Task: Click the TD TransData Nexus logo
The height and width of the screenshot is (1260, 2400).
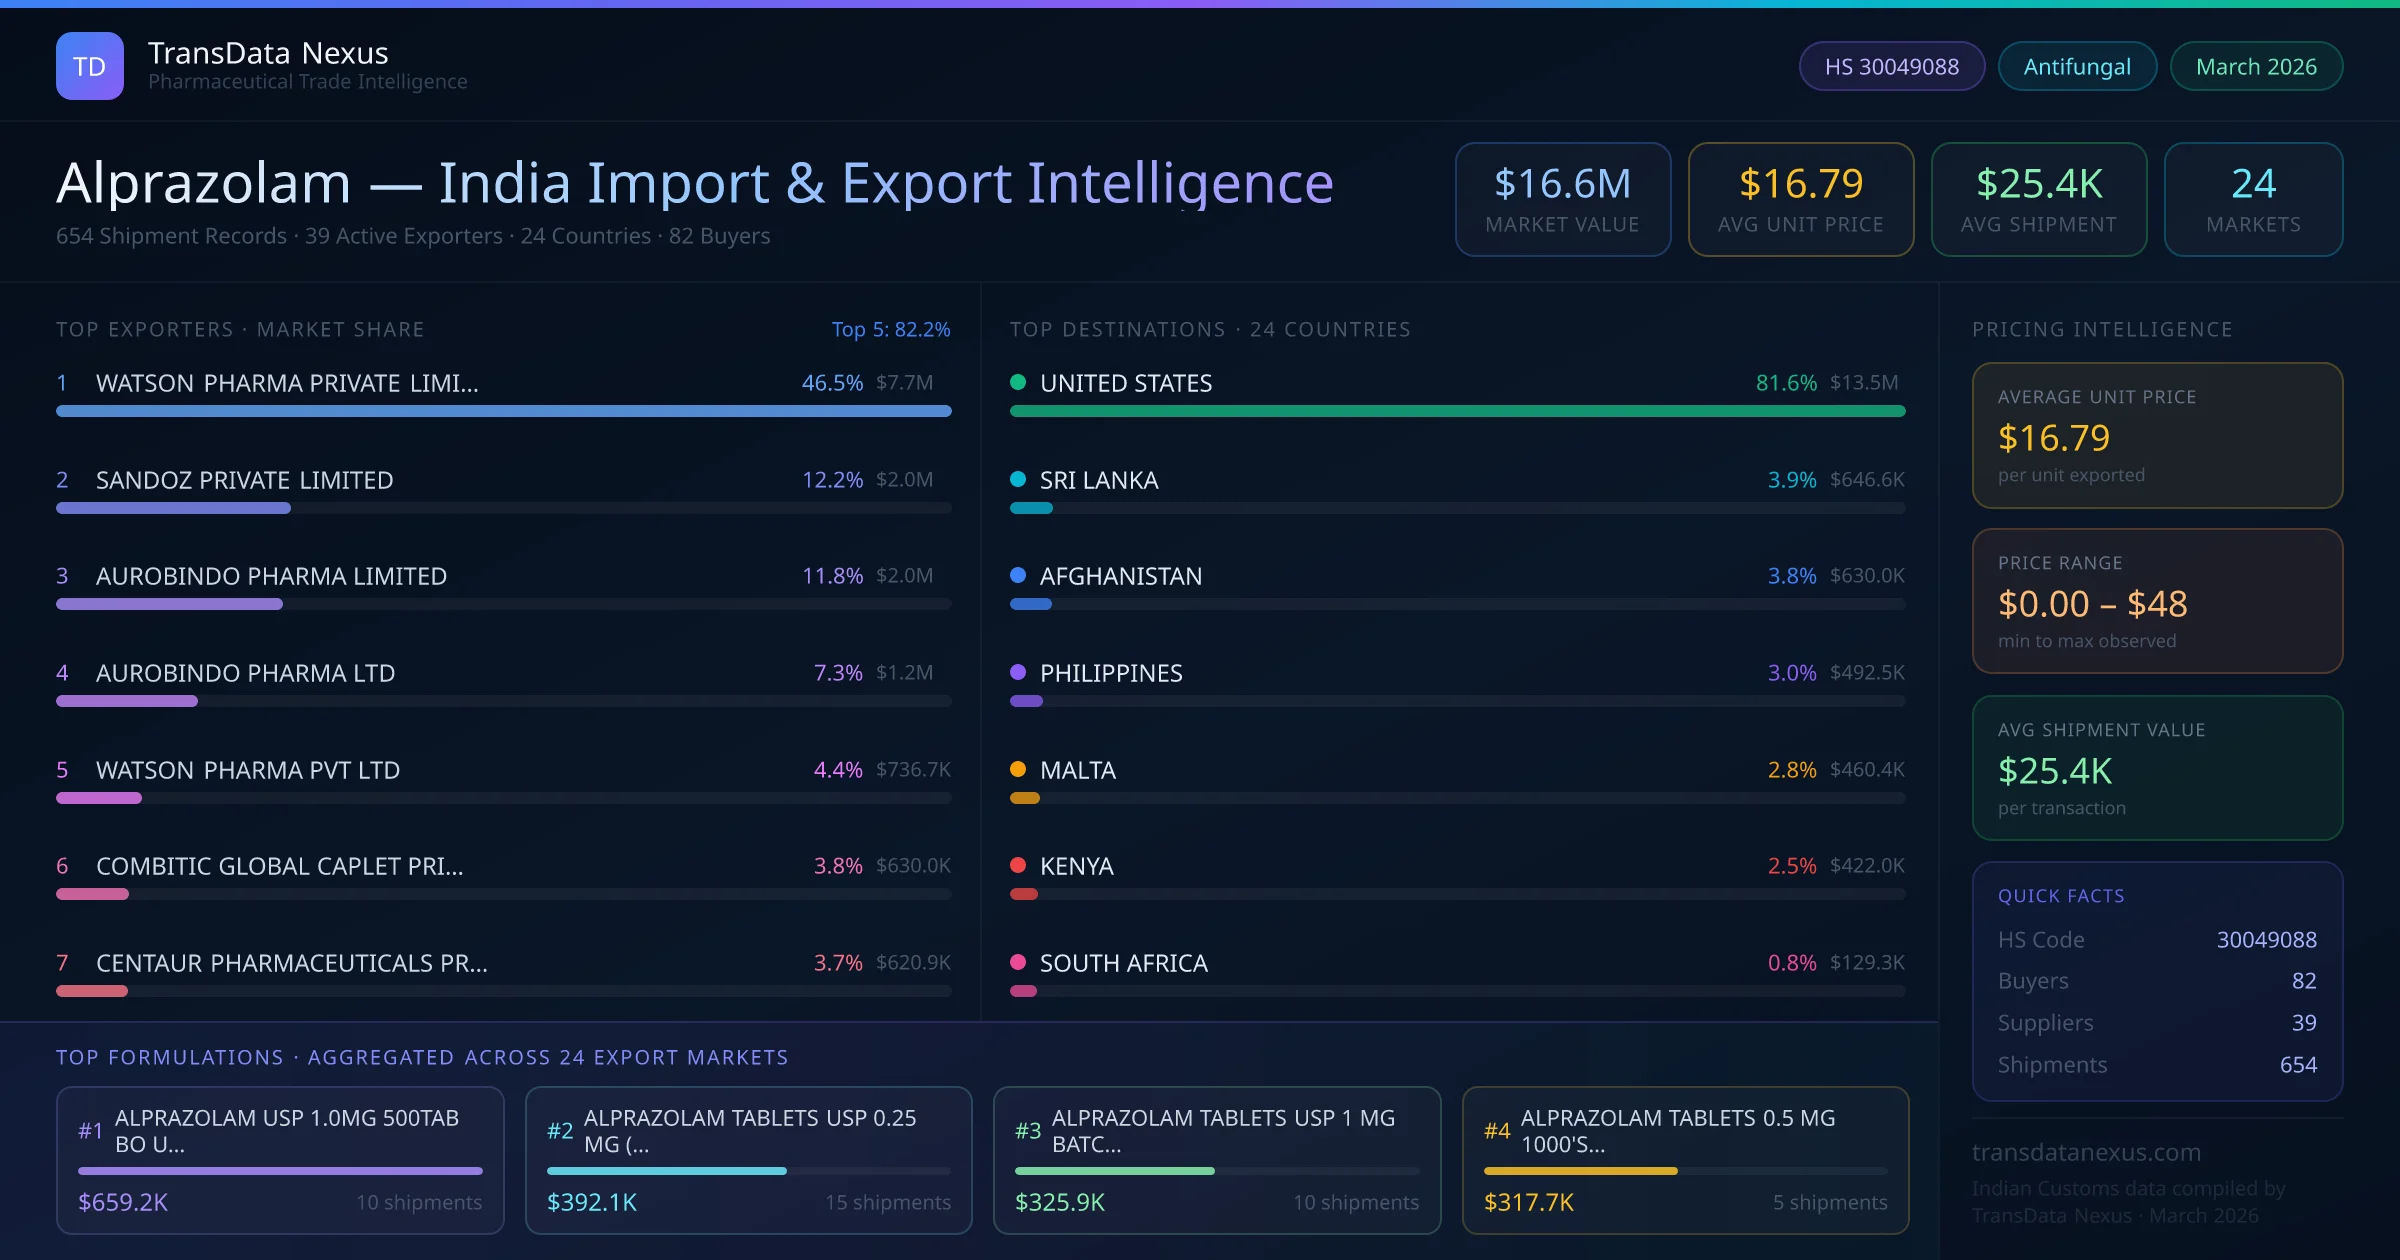Action: pos(90,65)
